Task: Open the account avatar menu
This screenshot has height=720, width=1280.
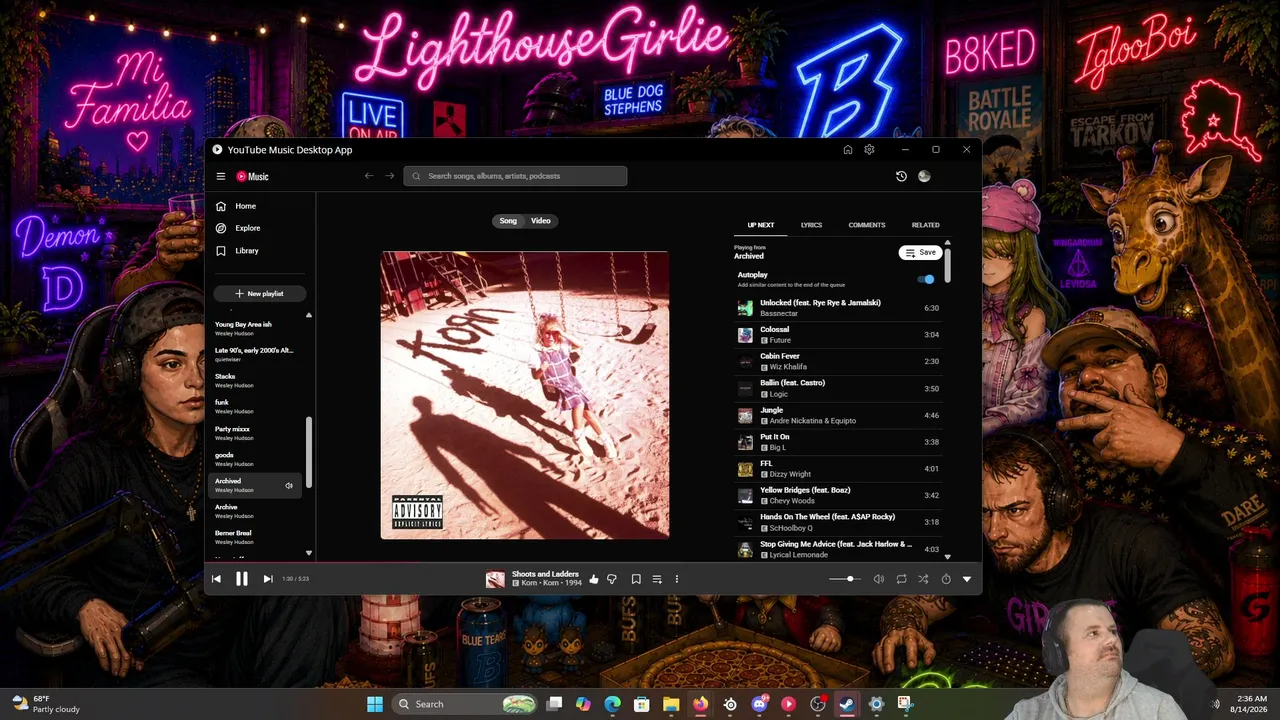Action: click(924, 176)
